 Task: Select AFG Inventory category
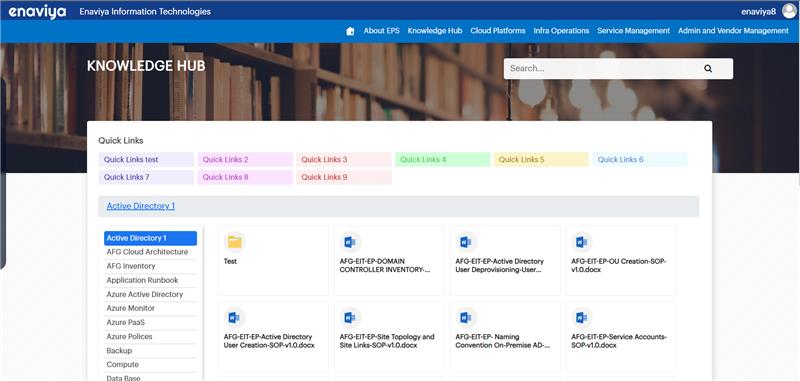(x=151, y=266)
